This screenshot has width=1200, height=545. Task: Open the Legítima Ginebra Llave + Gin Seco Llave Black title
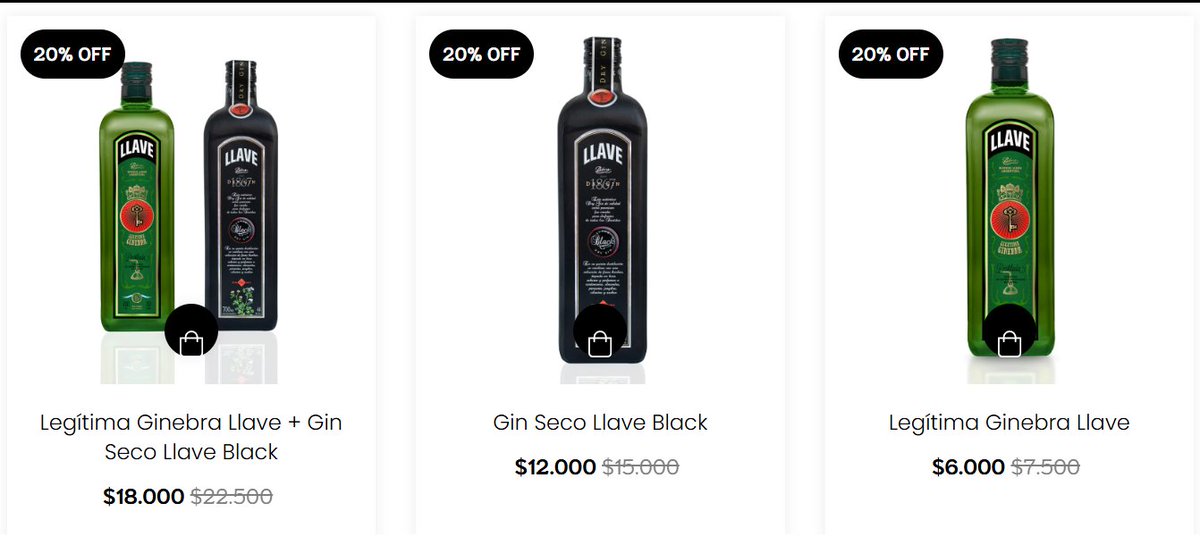(191, 437)
